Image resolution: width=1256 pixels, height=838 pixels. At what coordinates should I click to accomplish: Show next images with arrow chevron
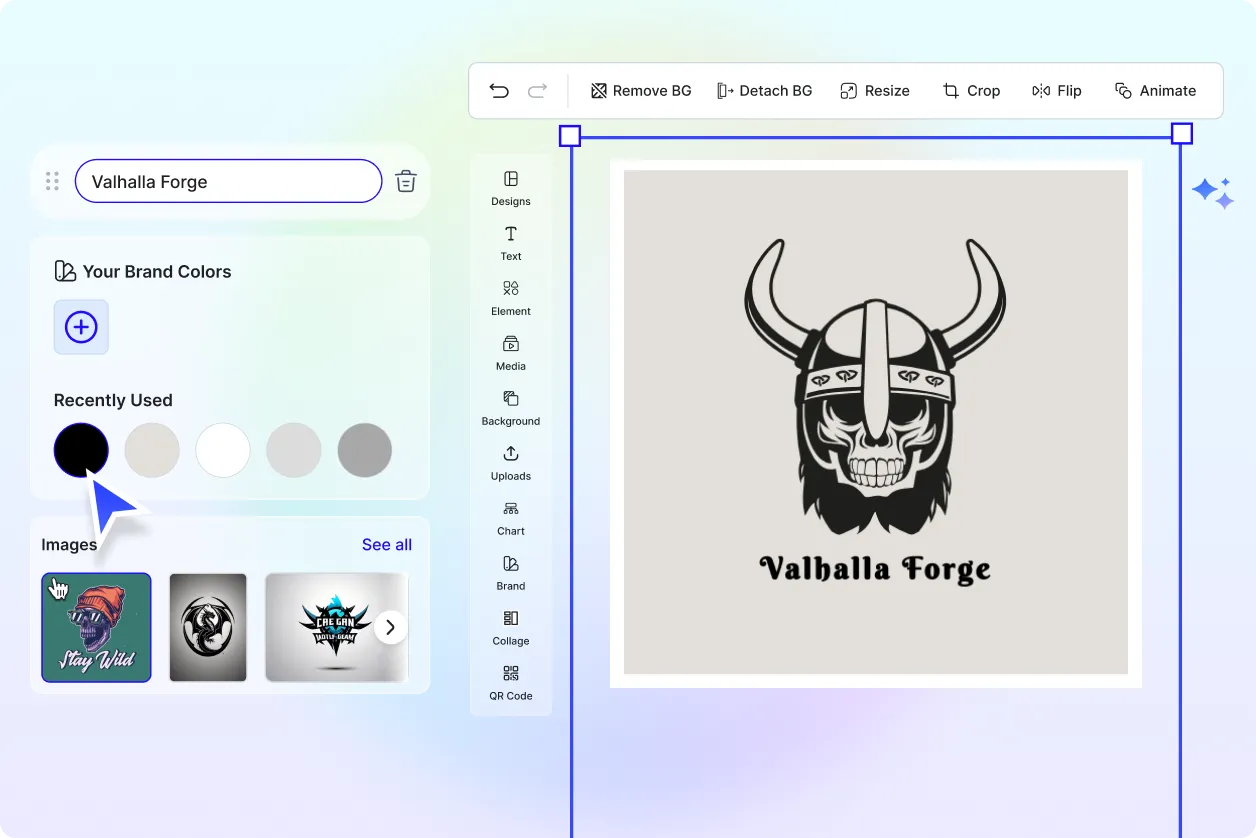click(x=391, y=628)
